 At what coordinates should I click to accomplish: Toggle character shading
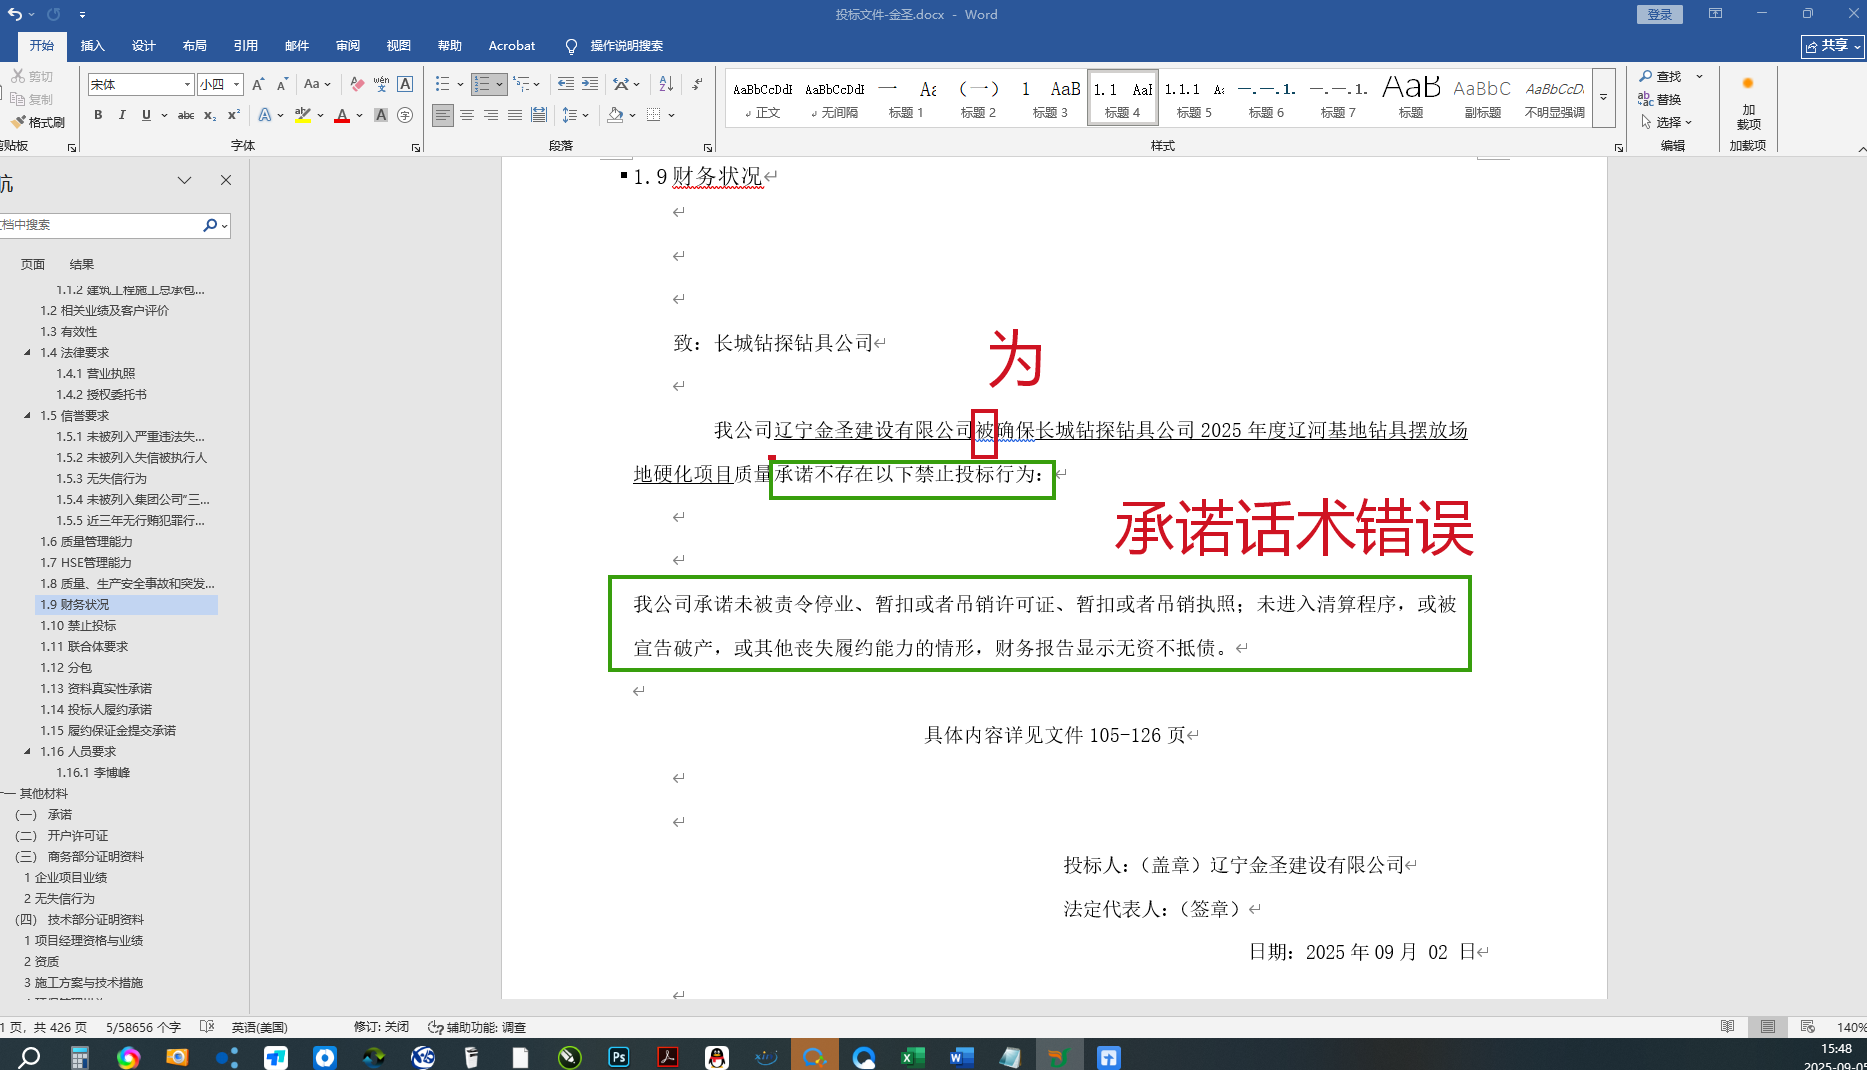[x=381, y=115]
